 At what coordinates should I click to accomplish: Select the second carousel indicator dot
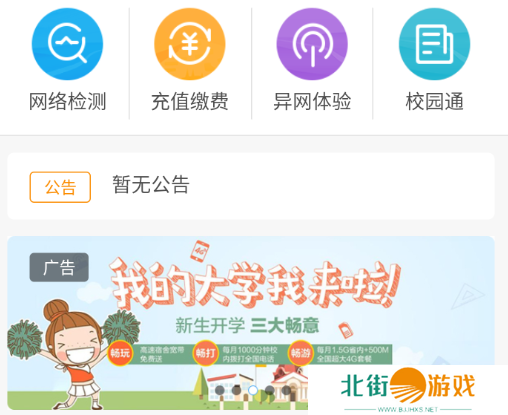(x=236, y=390)
